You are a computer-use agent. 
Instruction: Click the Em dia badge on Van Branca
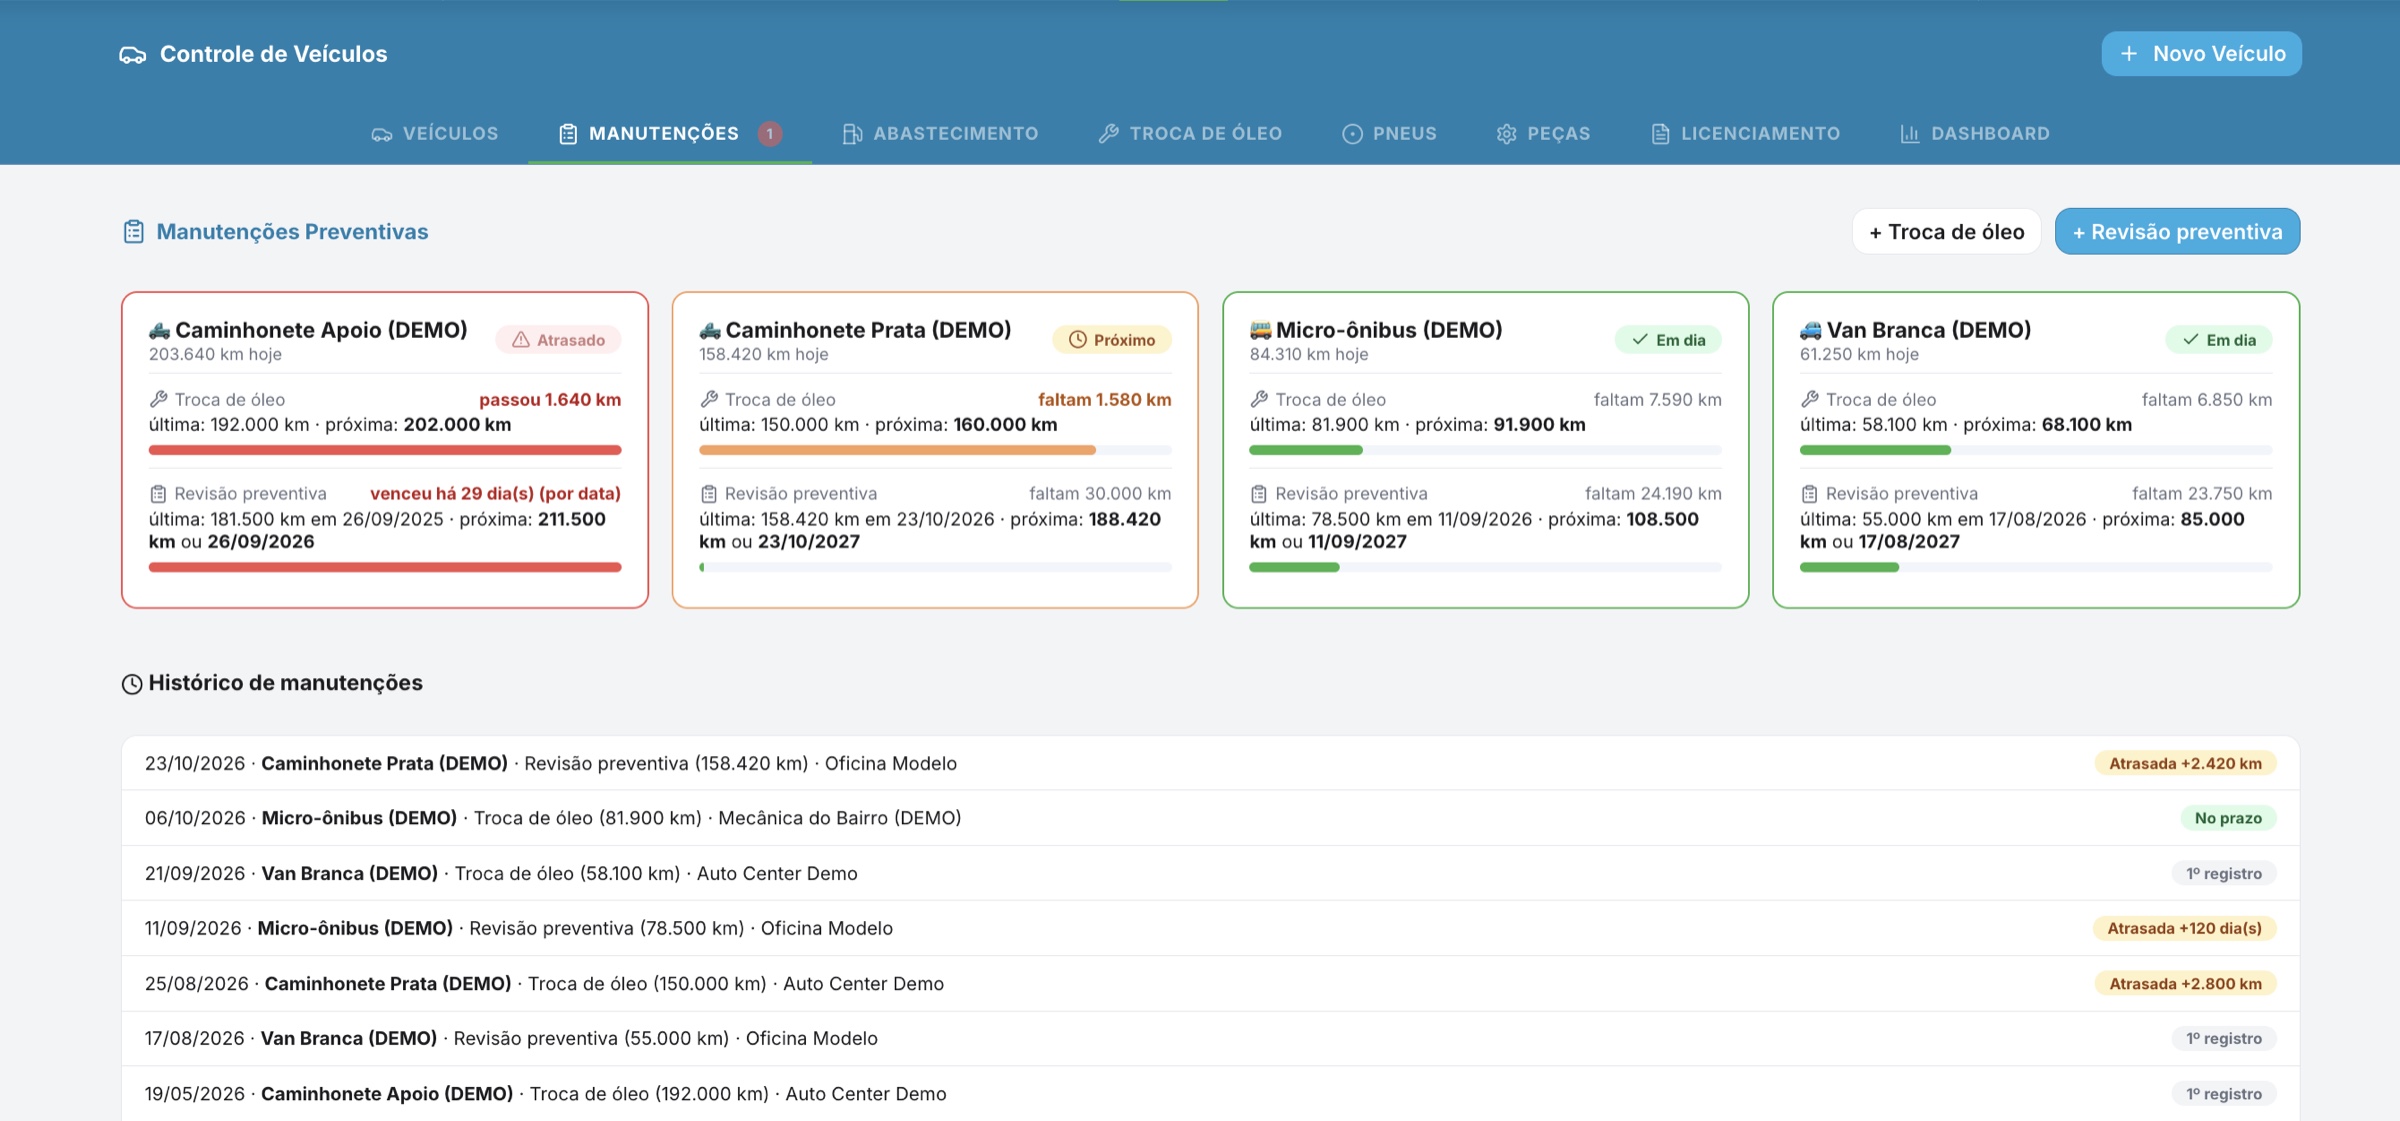(x=2218, y=340)
